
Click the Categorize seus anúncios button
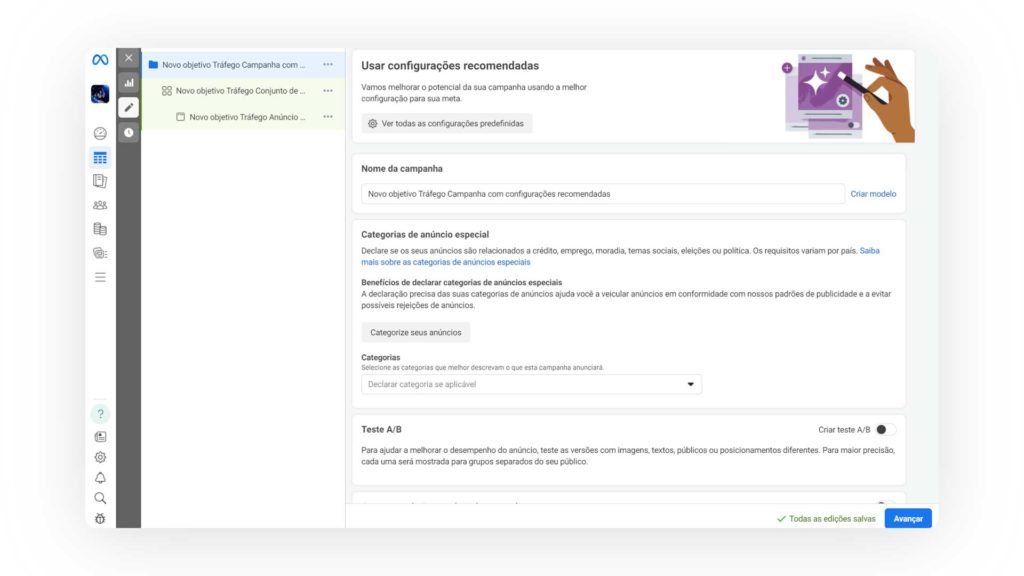pos(415,332)
